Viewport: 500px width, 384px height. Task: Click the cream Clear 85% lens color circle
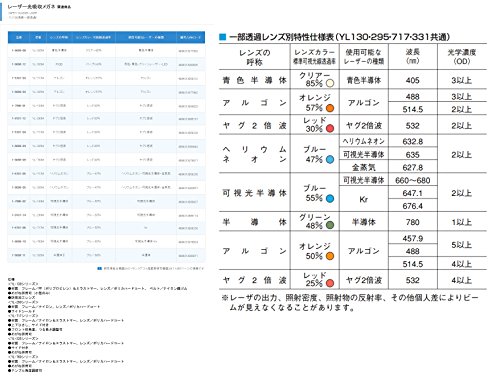pos(330,83)
